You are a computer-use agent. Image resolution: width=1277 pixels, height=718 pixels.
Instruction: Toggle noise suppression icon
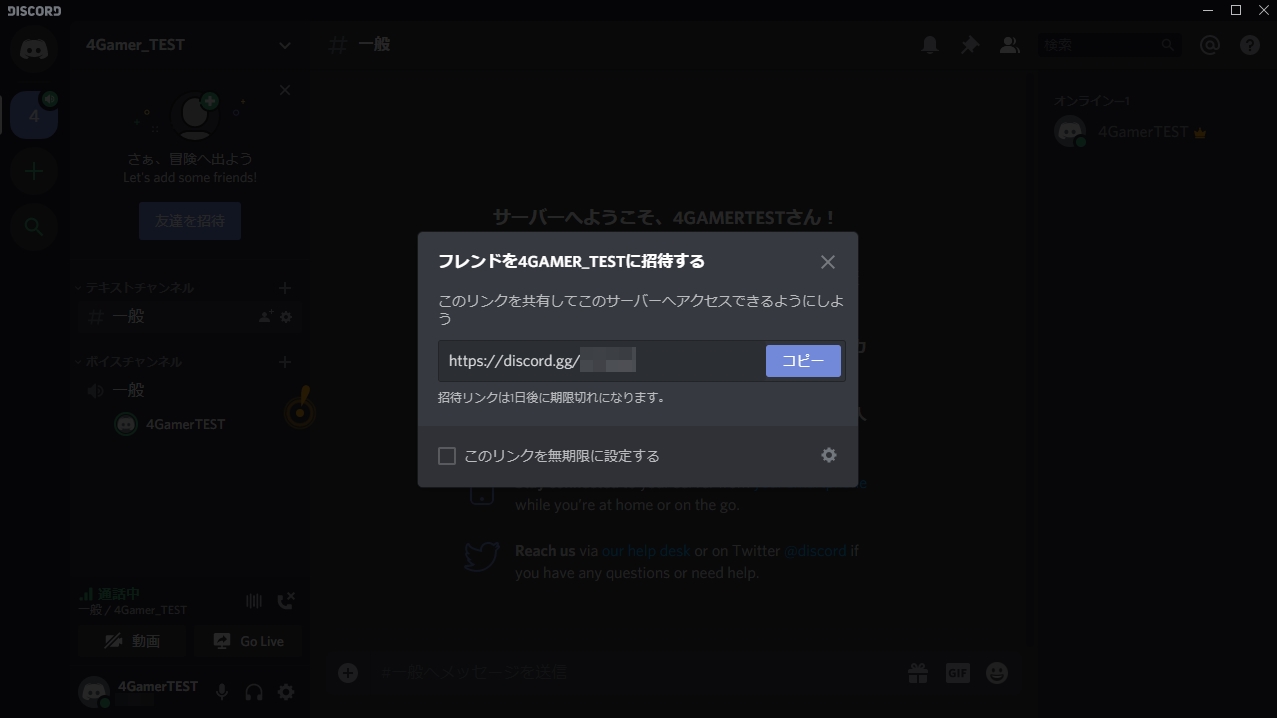[x=254, y=601]
